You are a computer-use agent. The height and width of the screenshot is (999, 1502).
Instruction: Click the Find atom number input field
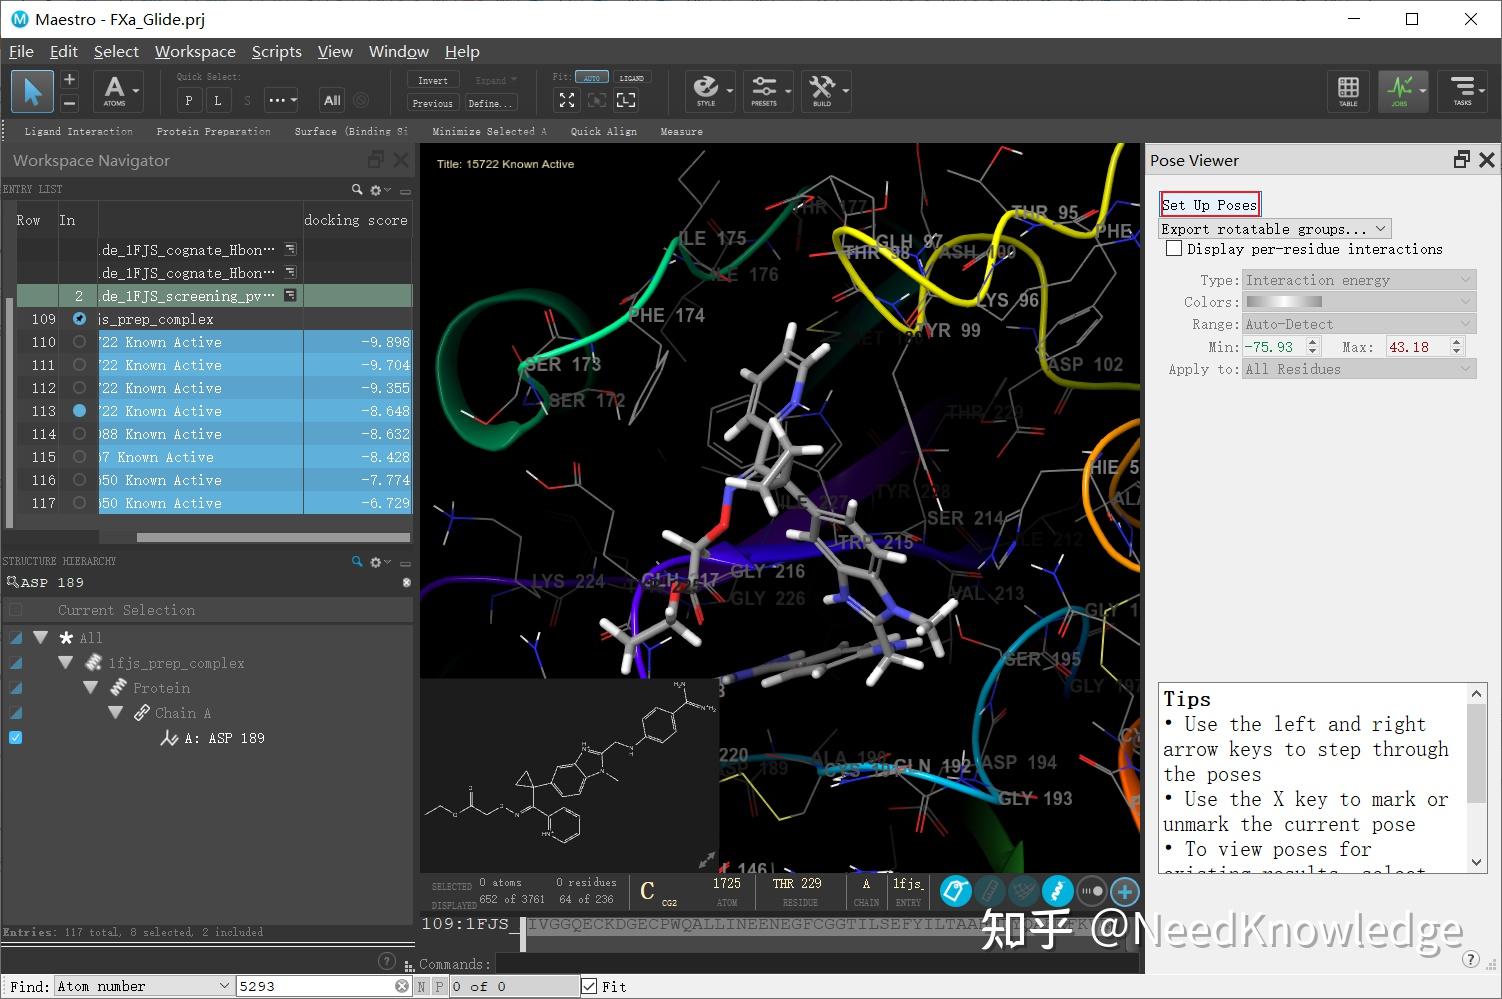tap(320, 986)
